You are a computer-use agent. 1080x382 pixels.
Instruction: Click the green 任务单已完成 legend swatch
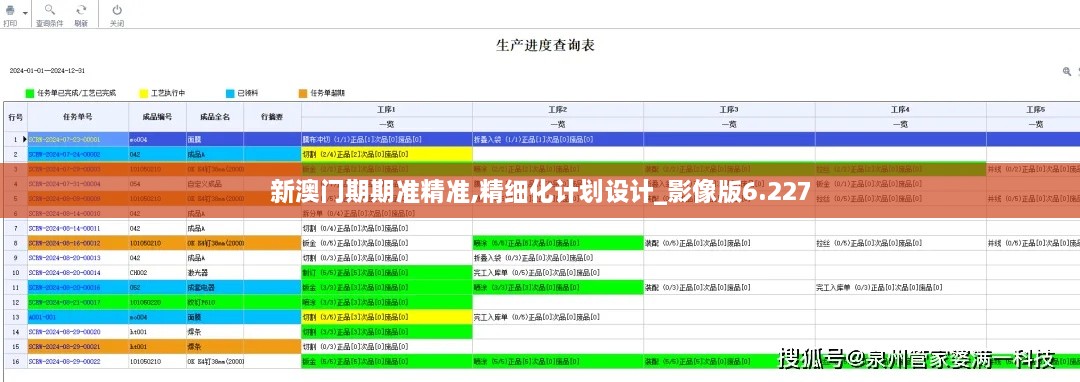pyautogui.click(x=30, y=93)
